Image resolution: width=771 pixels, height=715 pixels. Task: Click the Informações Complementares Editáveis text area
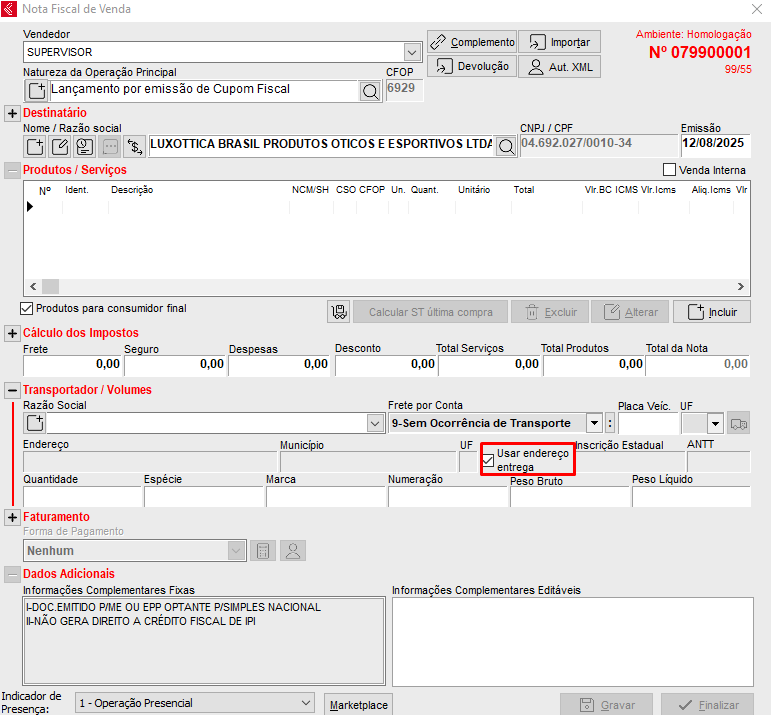570,642
